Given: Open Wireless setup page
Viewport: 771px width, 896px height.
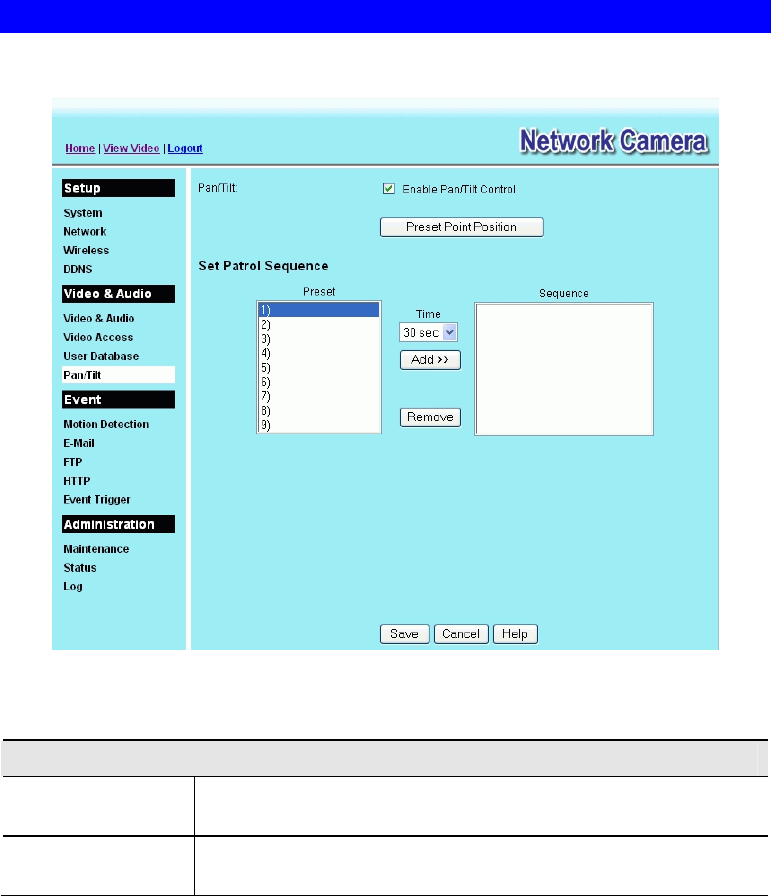Looking at the screenshot, I should point(86,250).
